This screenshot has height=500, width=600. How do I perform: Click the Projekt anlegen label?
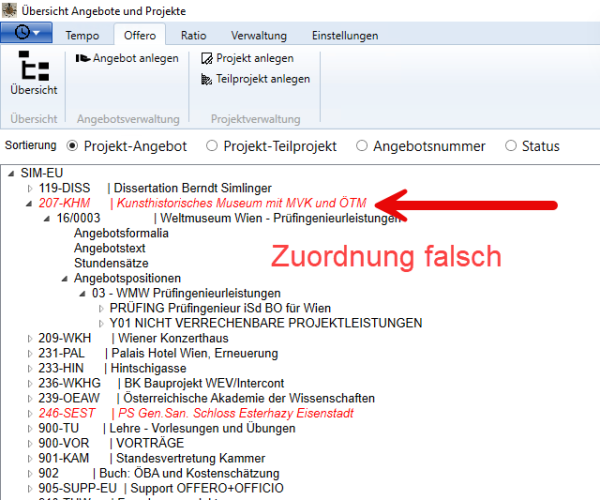coord(255,58)
